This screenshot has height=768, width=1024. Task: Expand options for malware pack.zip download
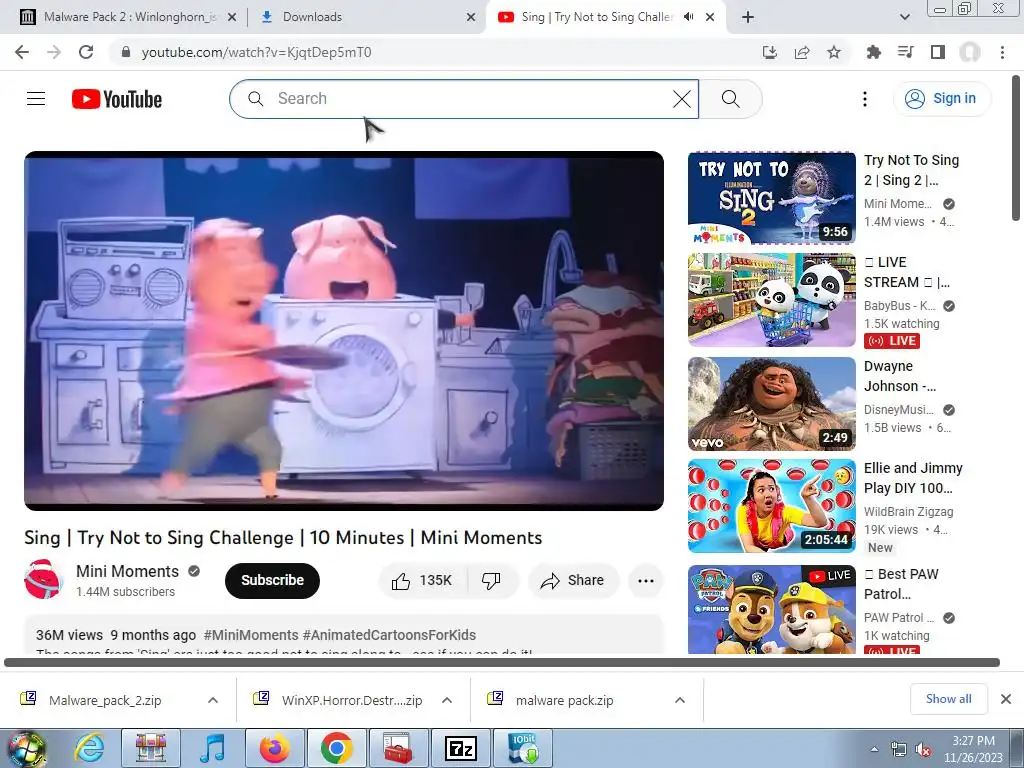pos(680,700)
